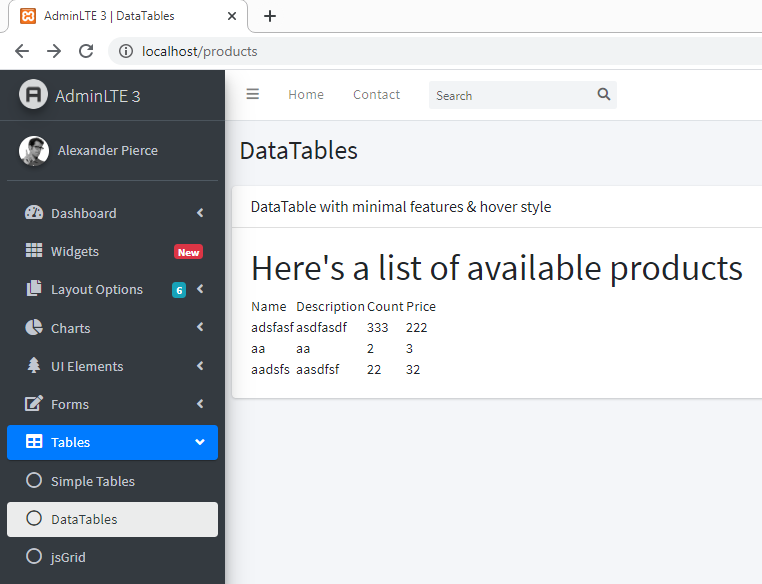762x584 pixels.
Task: Expand the Layout Options submenu arrow
Action: pos(200,290)
